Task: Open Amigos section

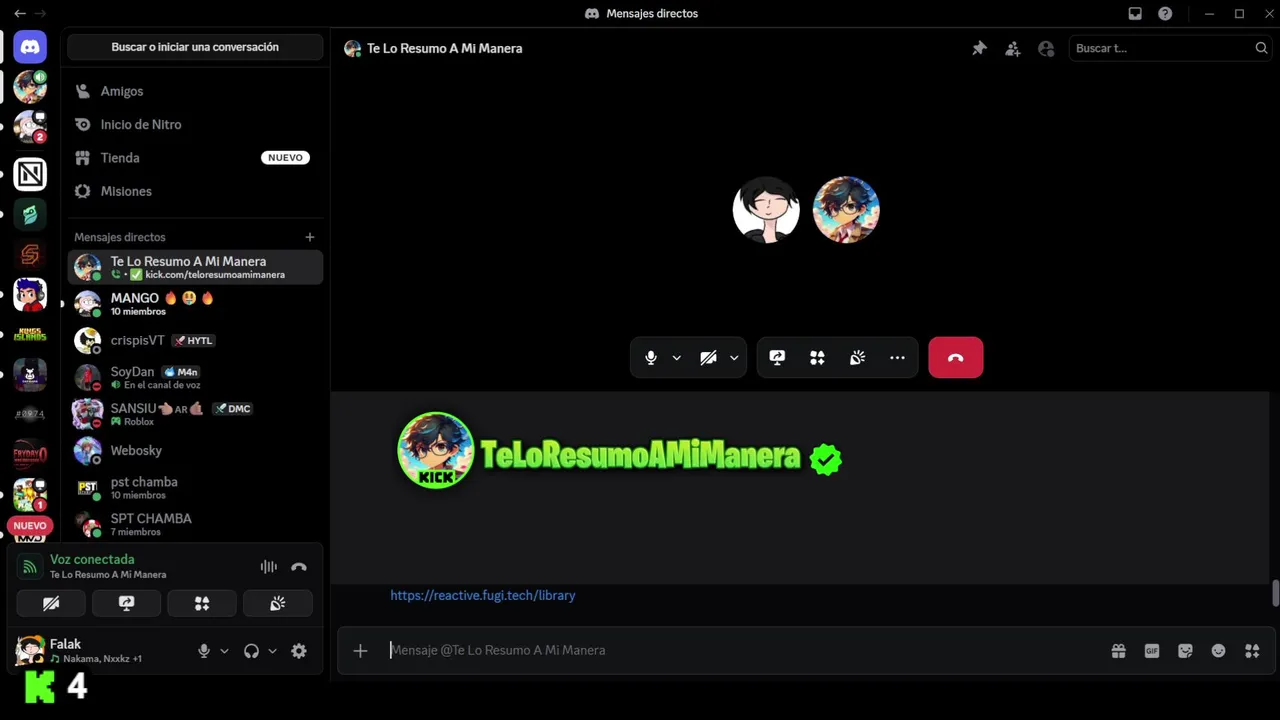Action: (195, 91)
